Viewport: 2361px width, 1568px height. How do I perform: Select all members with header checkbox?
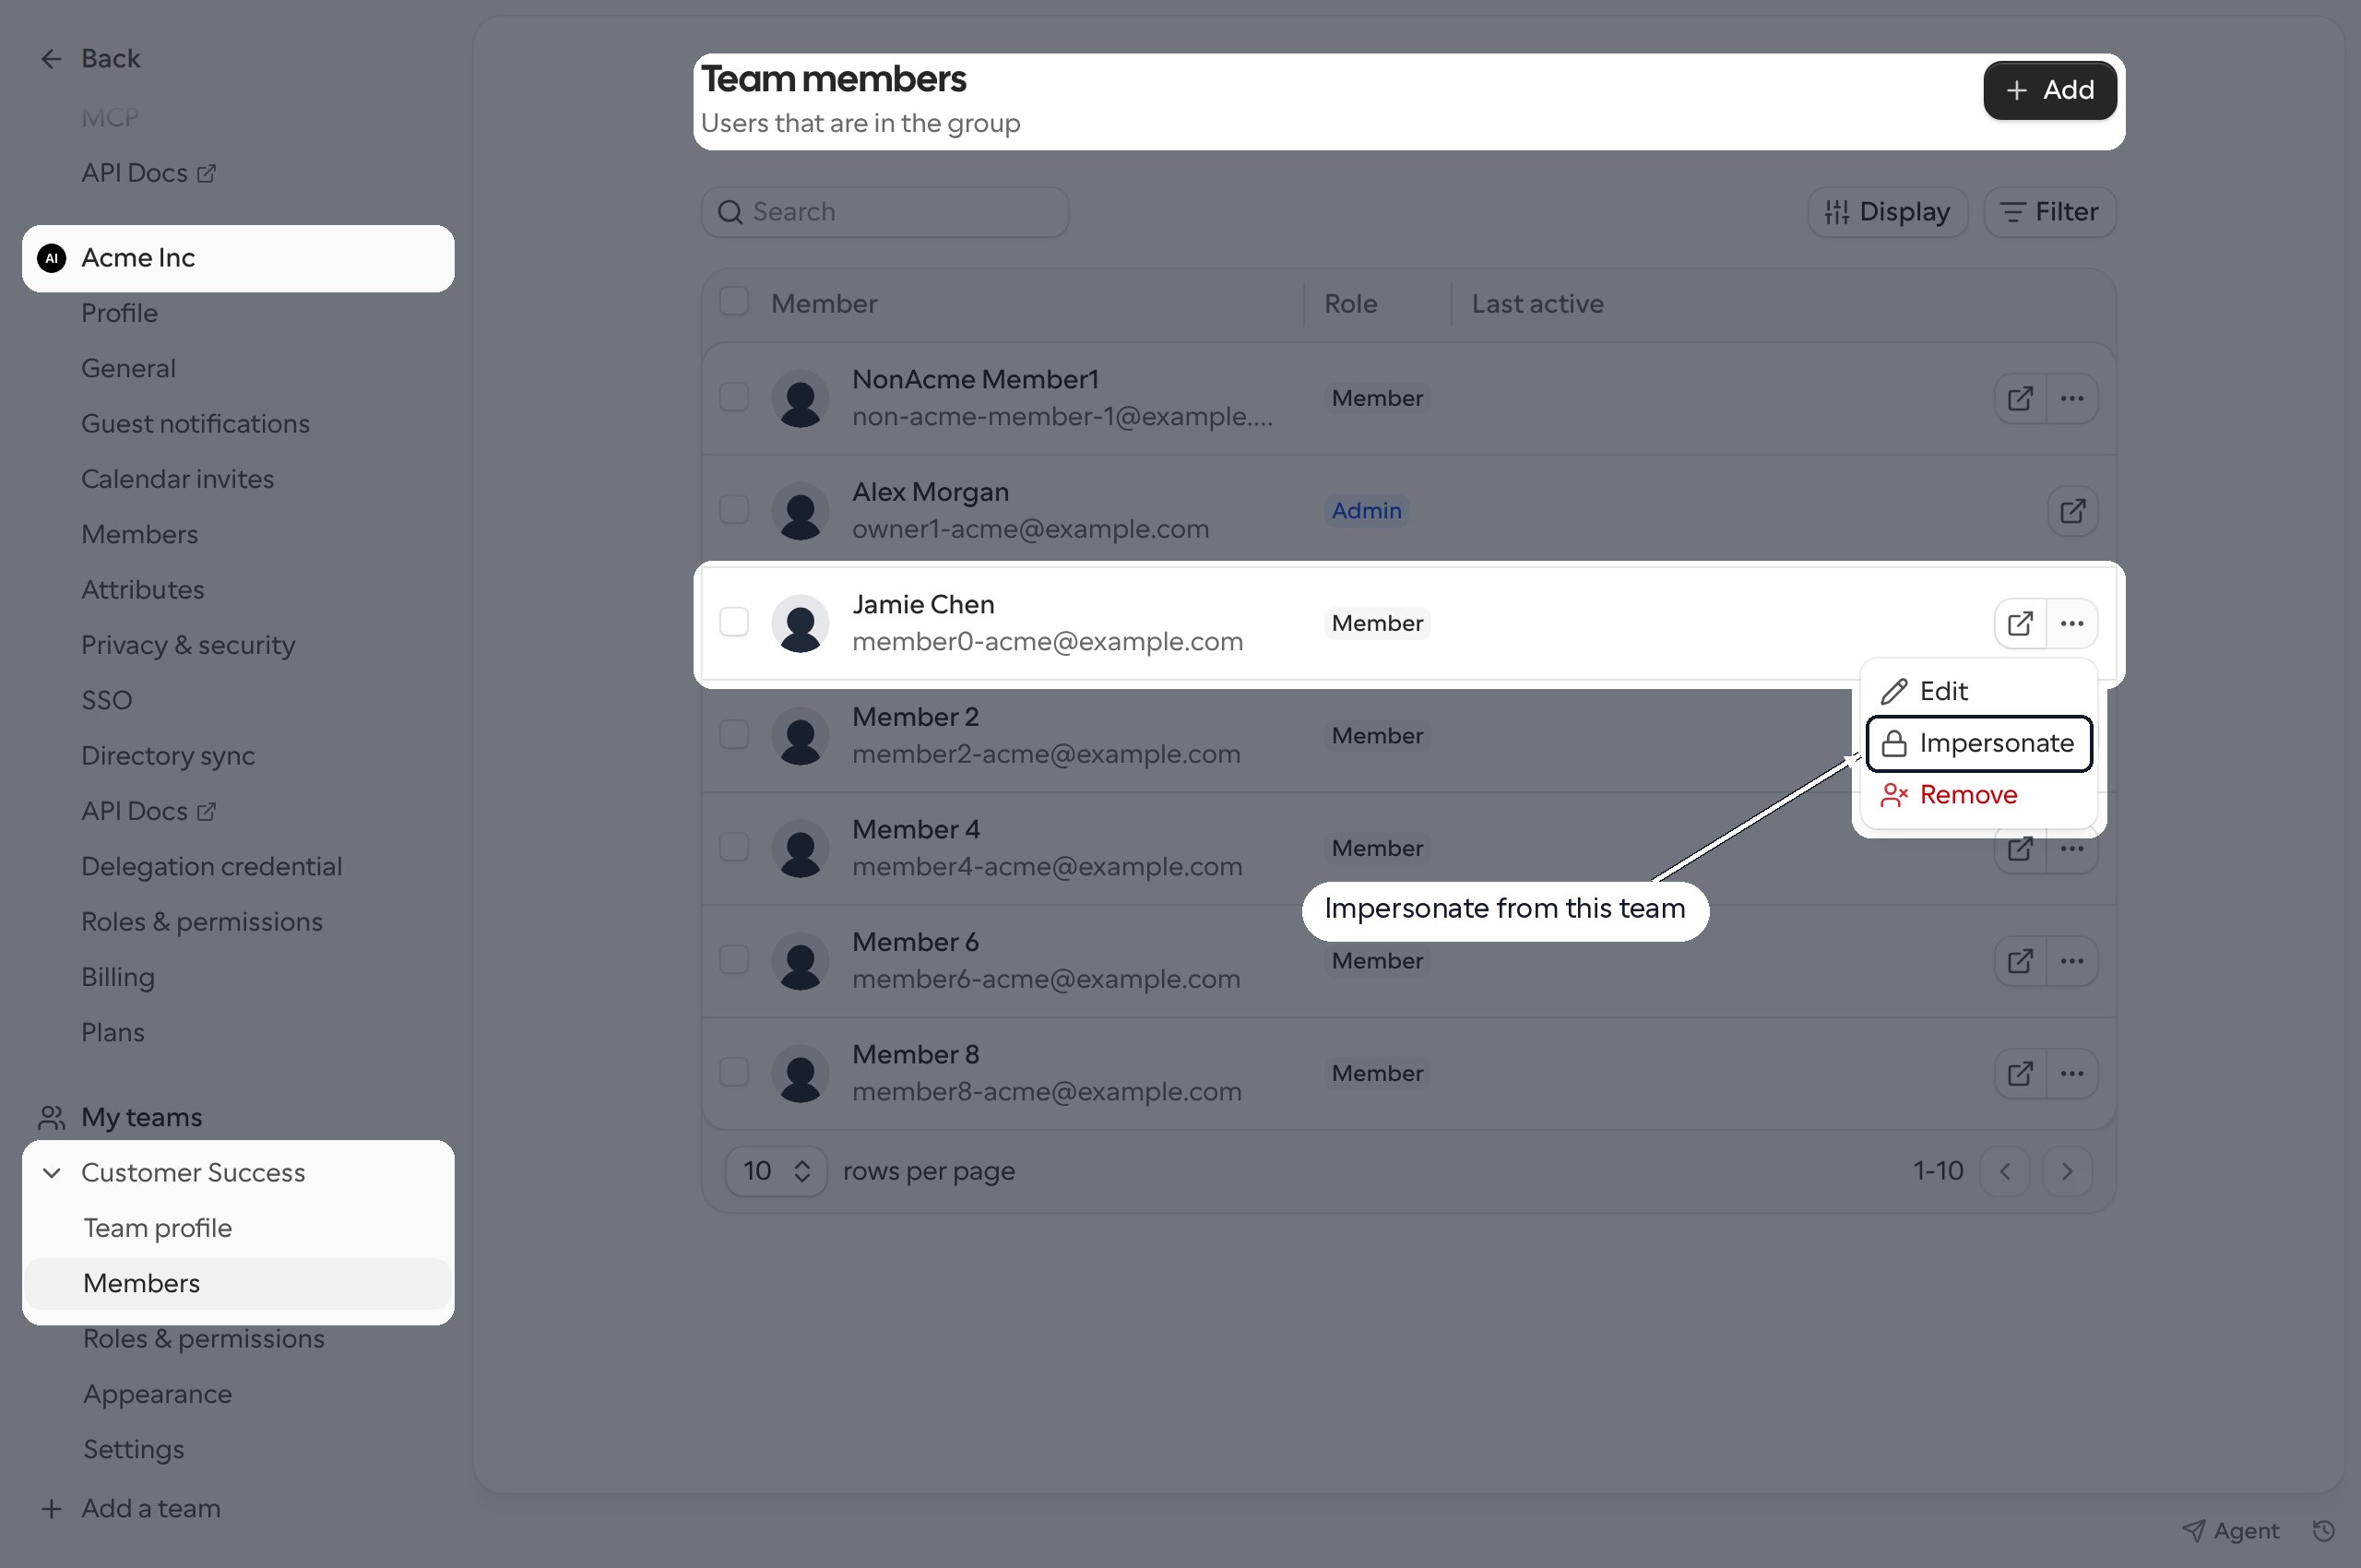[734, 302]
